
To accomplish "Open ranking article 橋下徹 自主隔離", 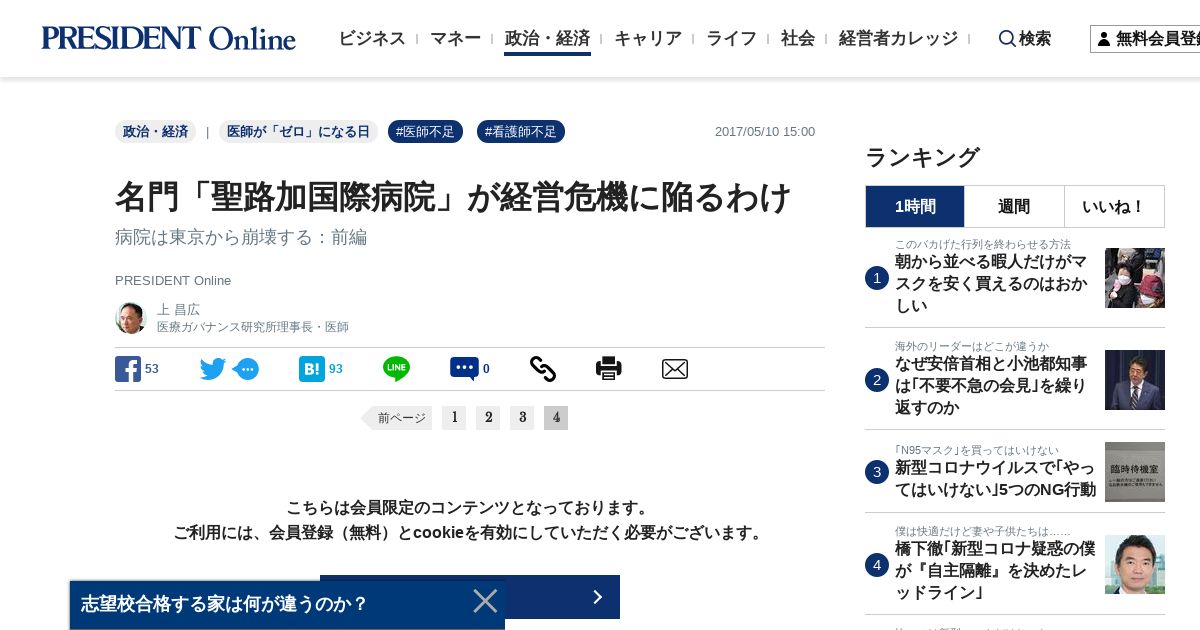I will 995,570.
